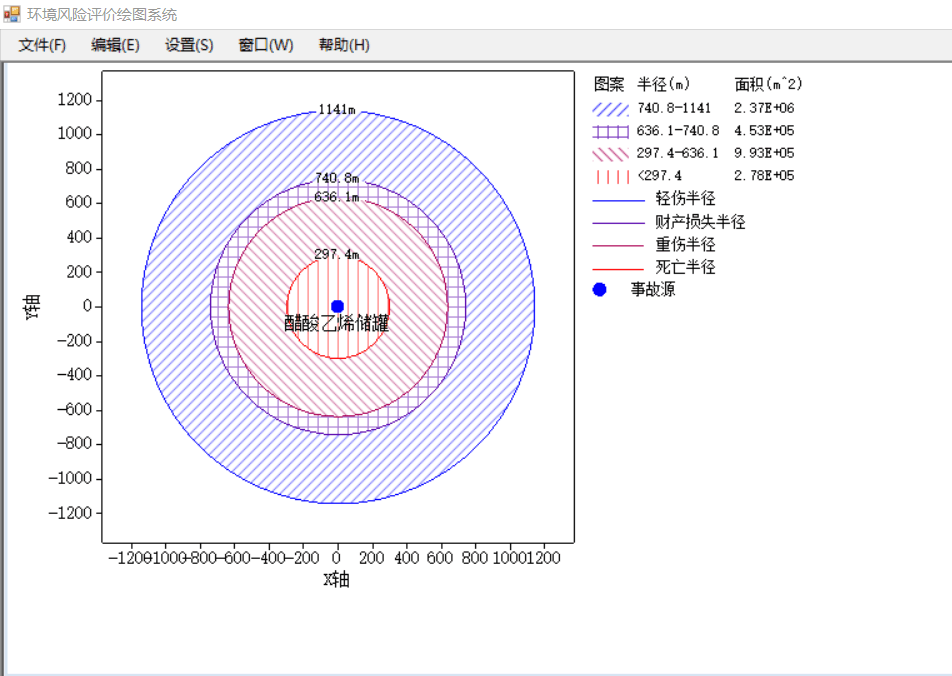Click the 740.8m radius label
The image size is (952, 676).
337,178
